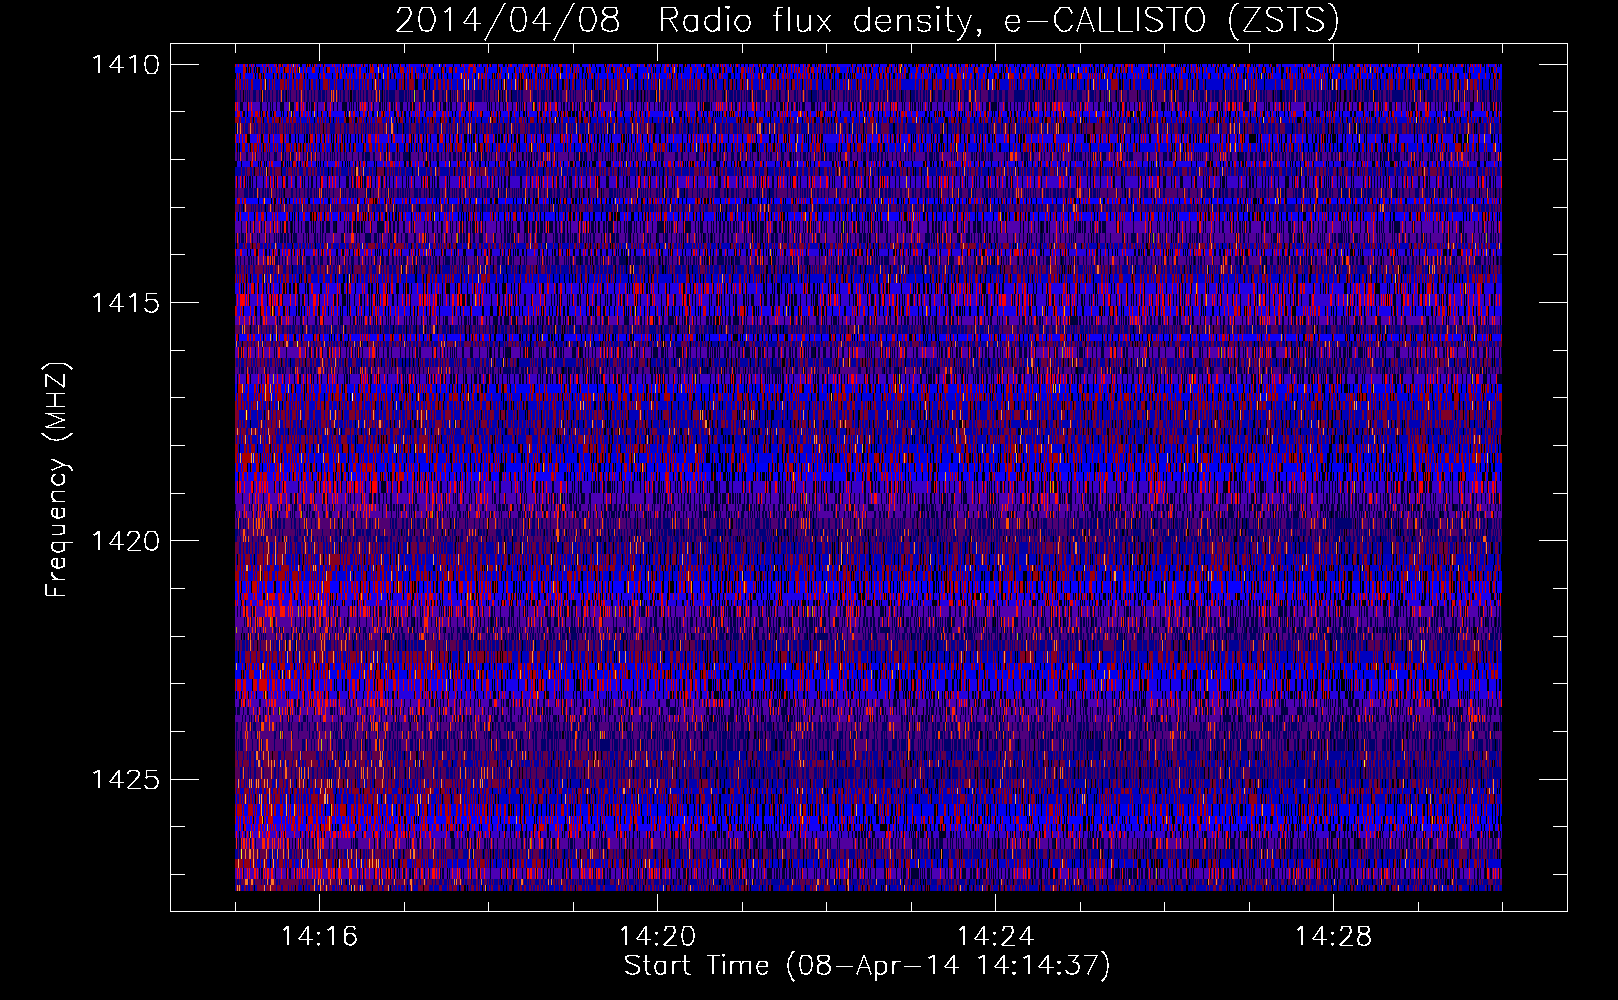Select the 1415 frequency tick label

tap(126, 303)
